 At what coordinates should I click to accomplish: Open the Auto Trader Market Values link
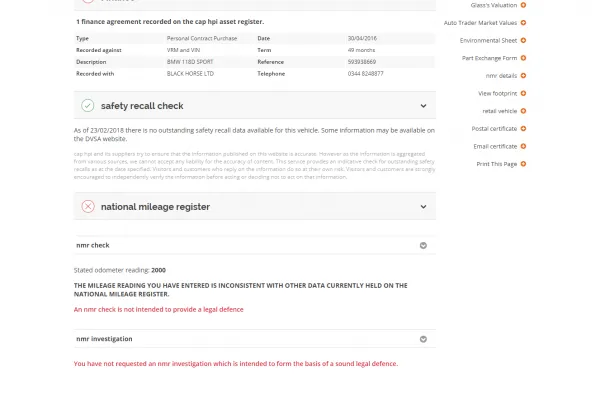pos(480,22)
